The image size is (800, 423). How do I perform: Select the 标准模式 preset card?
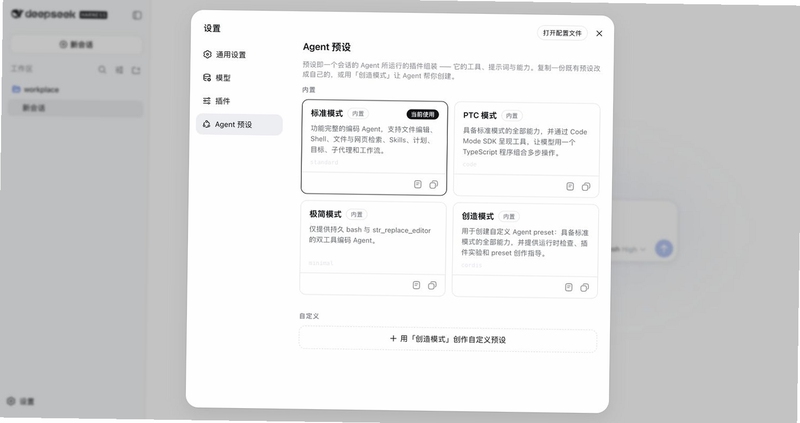click(x=374, y=148)
